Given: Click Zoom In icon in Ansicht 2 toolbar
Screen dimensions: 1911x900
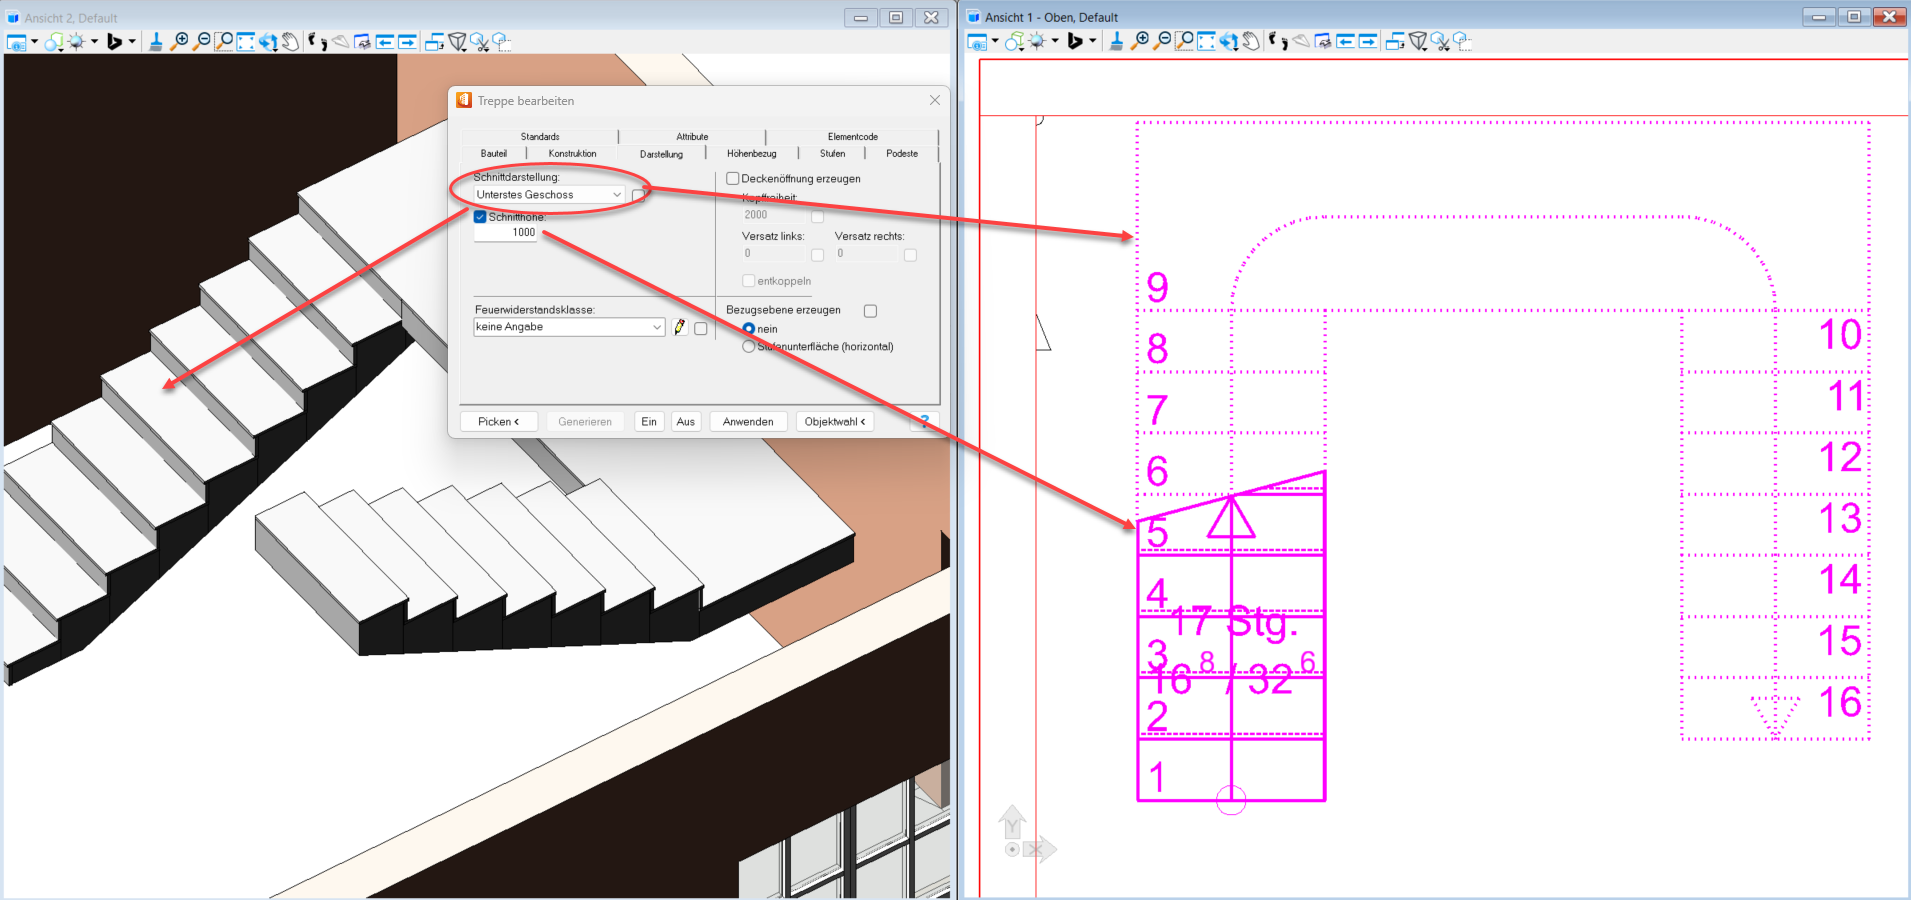Looking at the screenshot, I should [180, 41].
